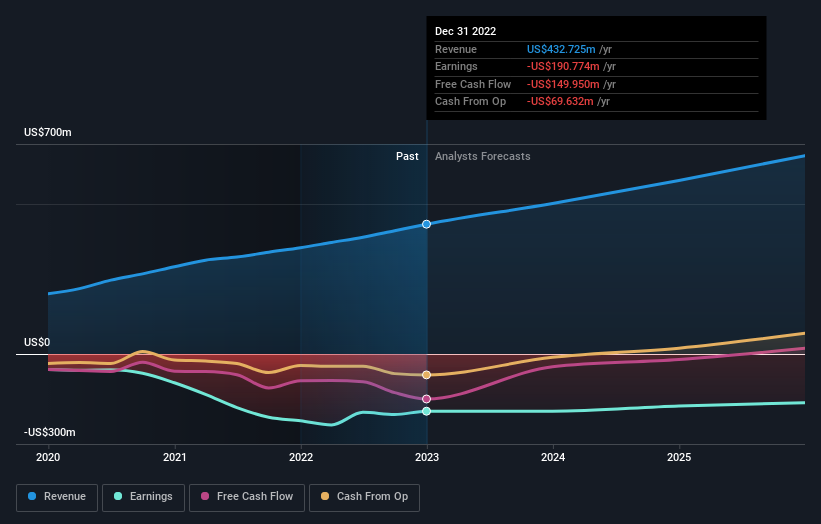Click the -US$69.632m cash from op value
This screenshot has height=524, width=821.
(x=560, y=102)
